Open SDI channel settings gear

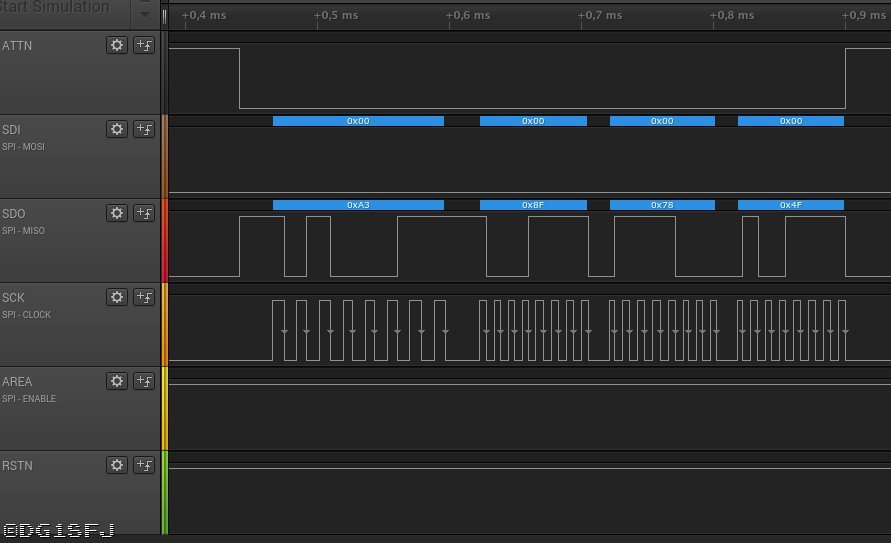click(117, 129)
